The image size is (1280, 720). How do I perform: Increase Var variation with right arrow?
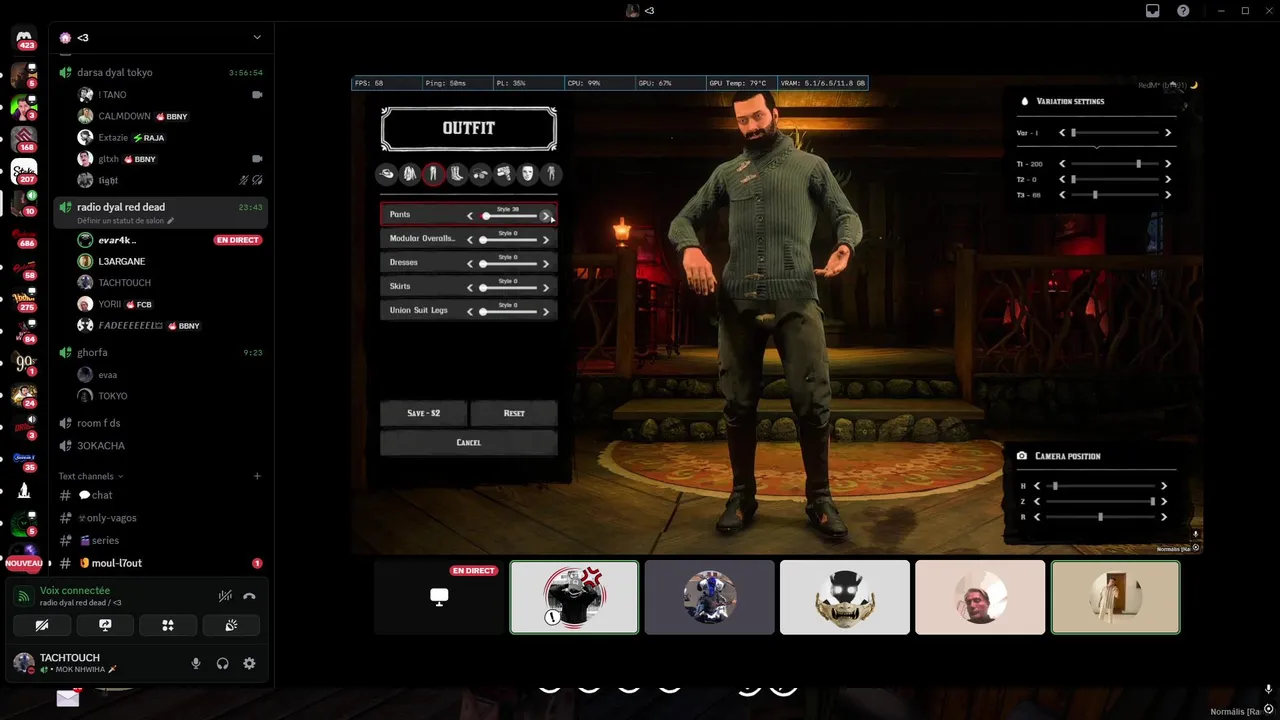[x=1167, y=133]
